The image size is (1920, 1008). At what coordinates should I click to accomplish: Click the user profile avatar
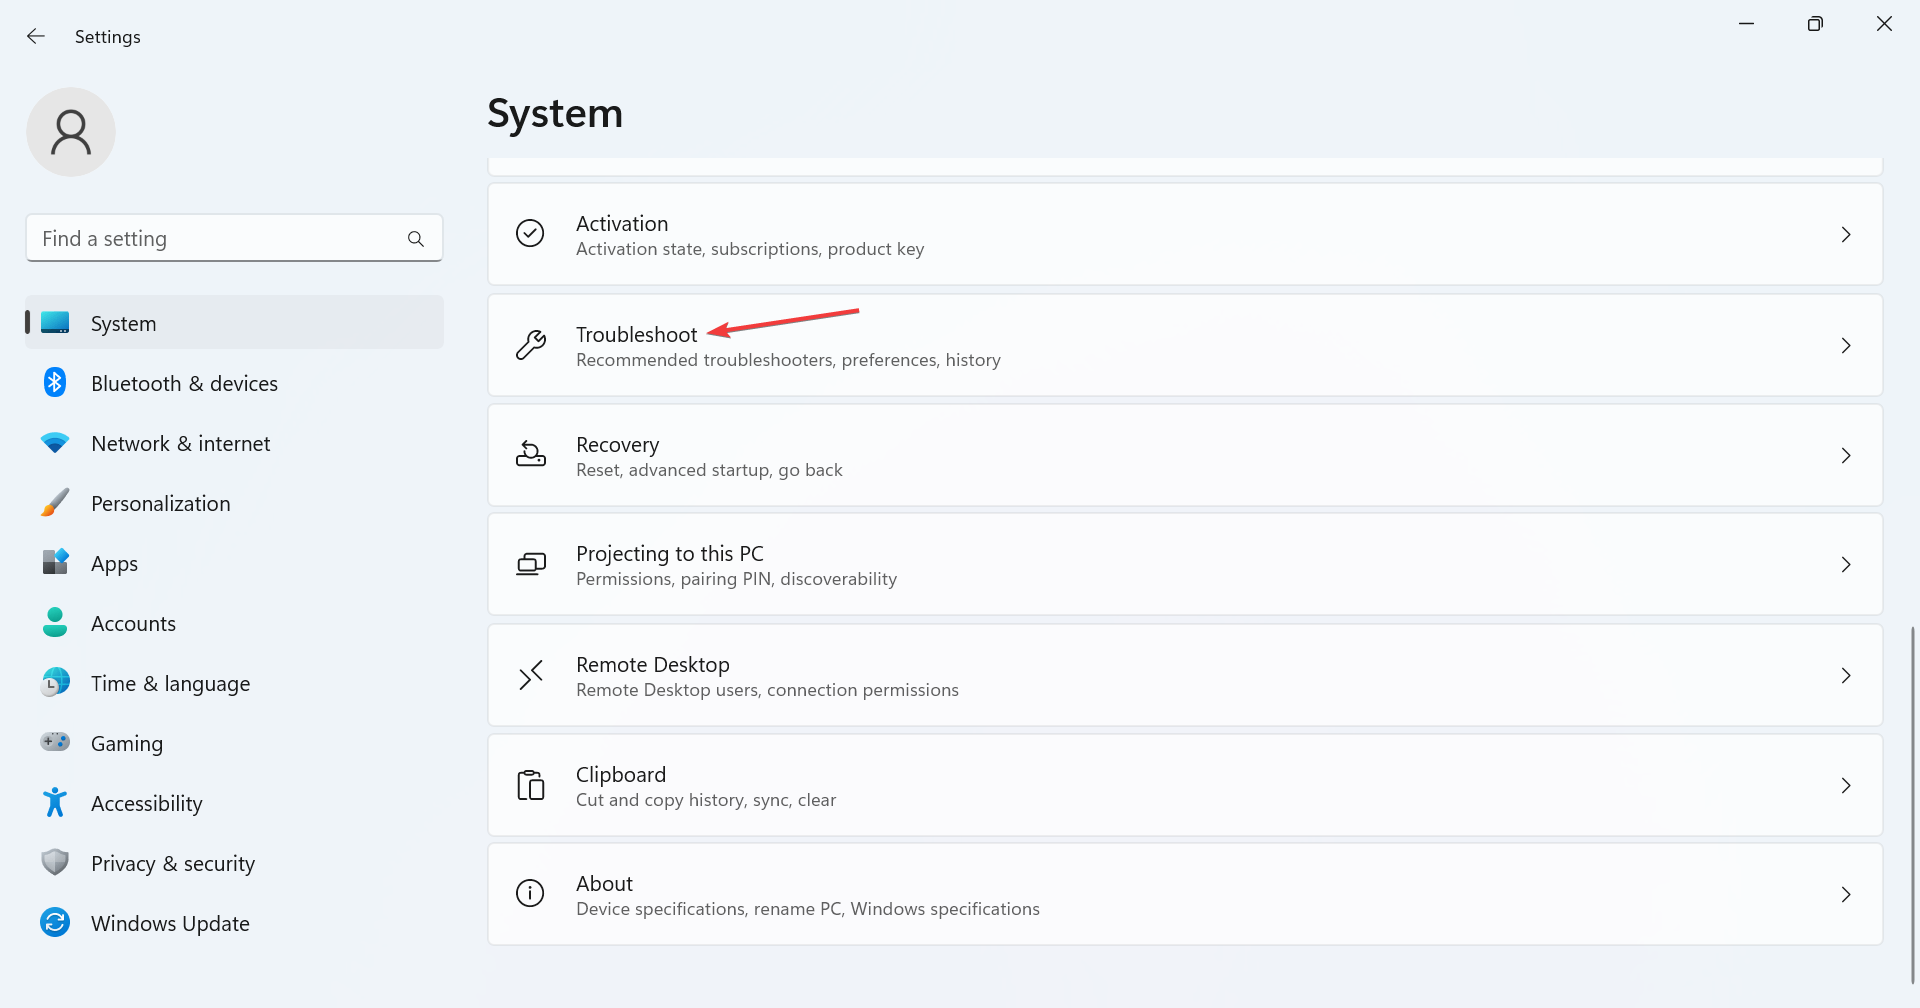point(71,132)
